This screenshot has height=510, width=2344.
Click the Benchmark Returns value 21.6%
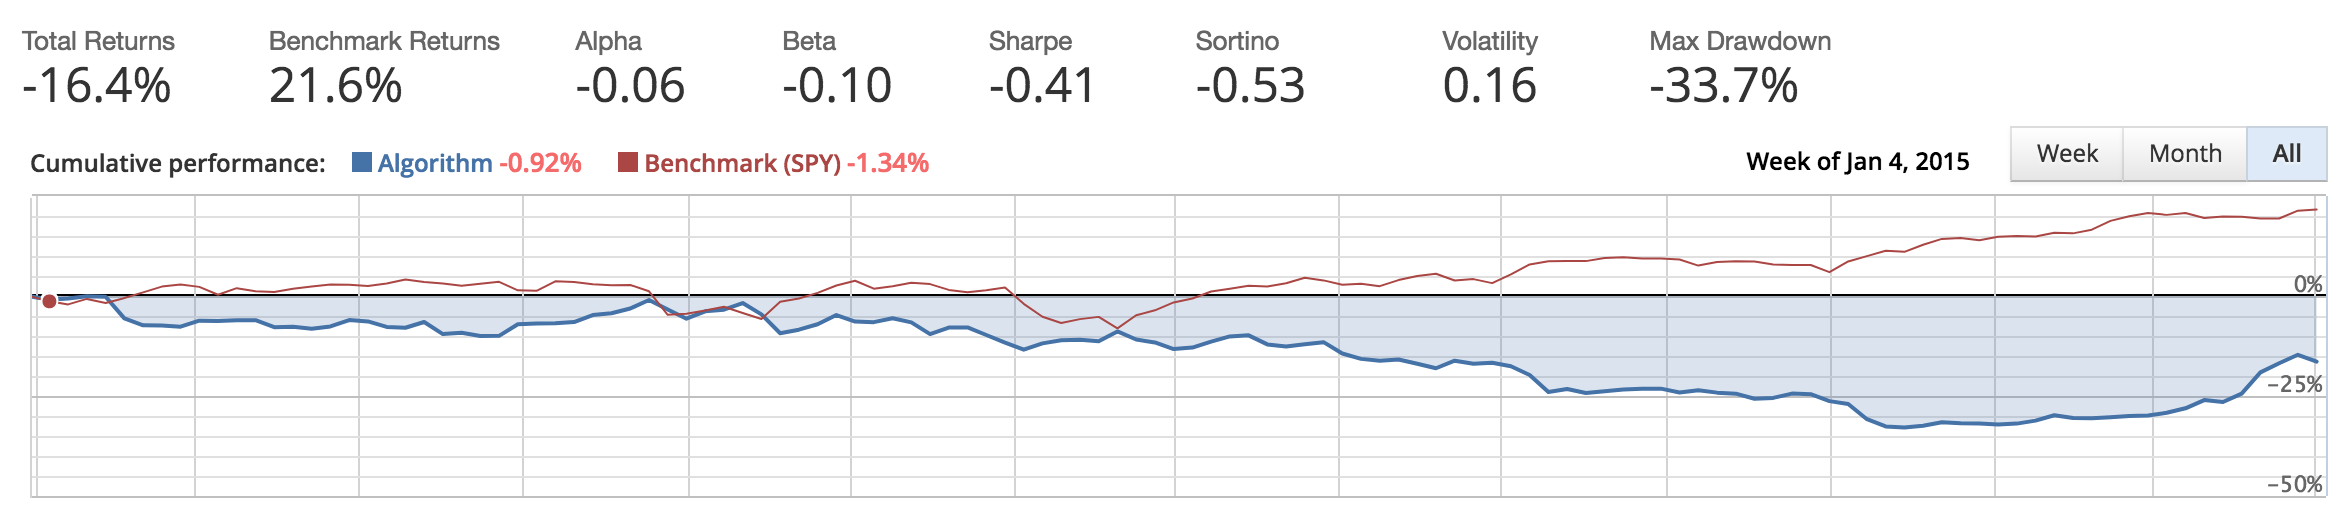[335, 86]
